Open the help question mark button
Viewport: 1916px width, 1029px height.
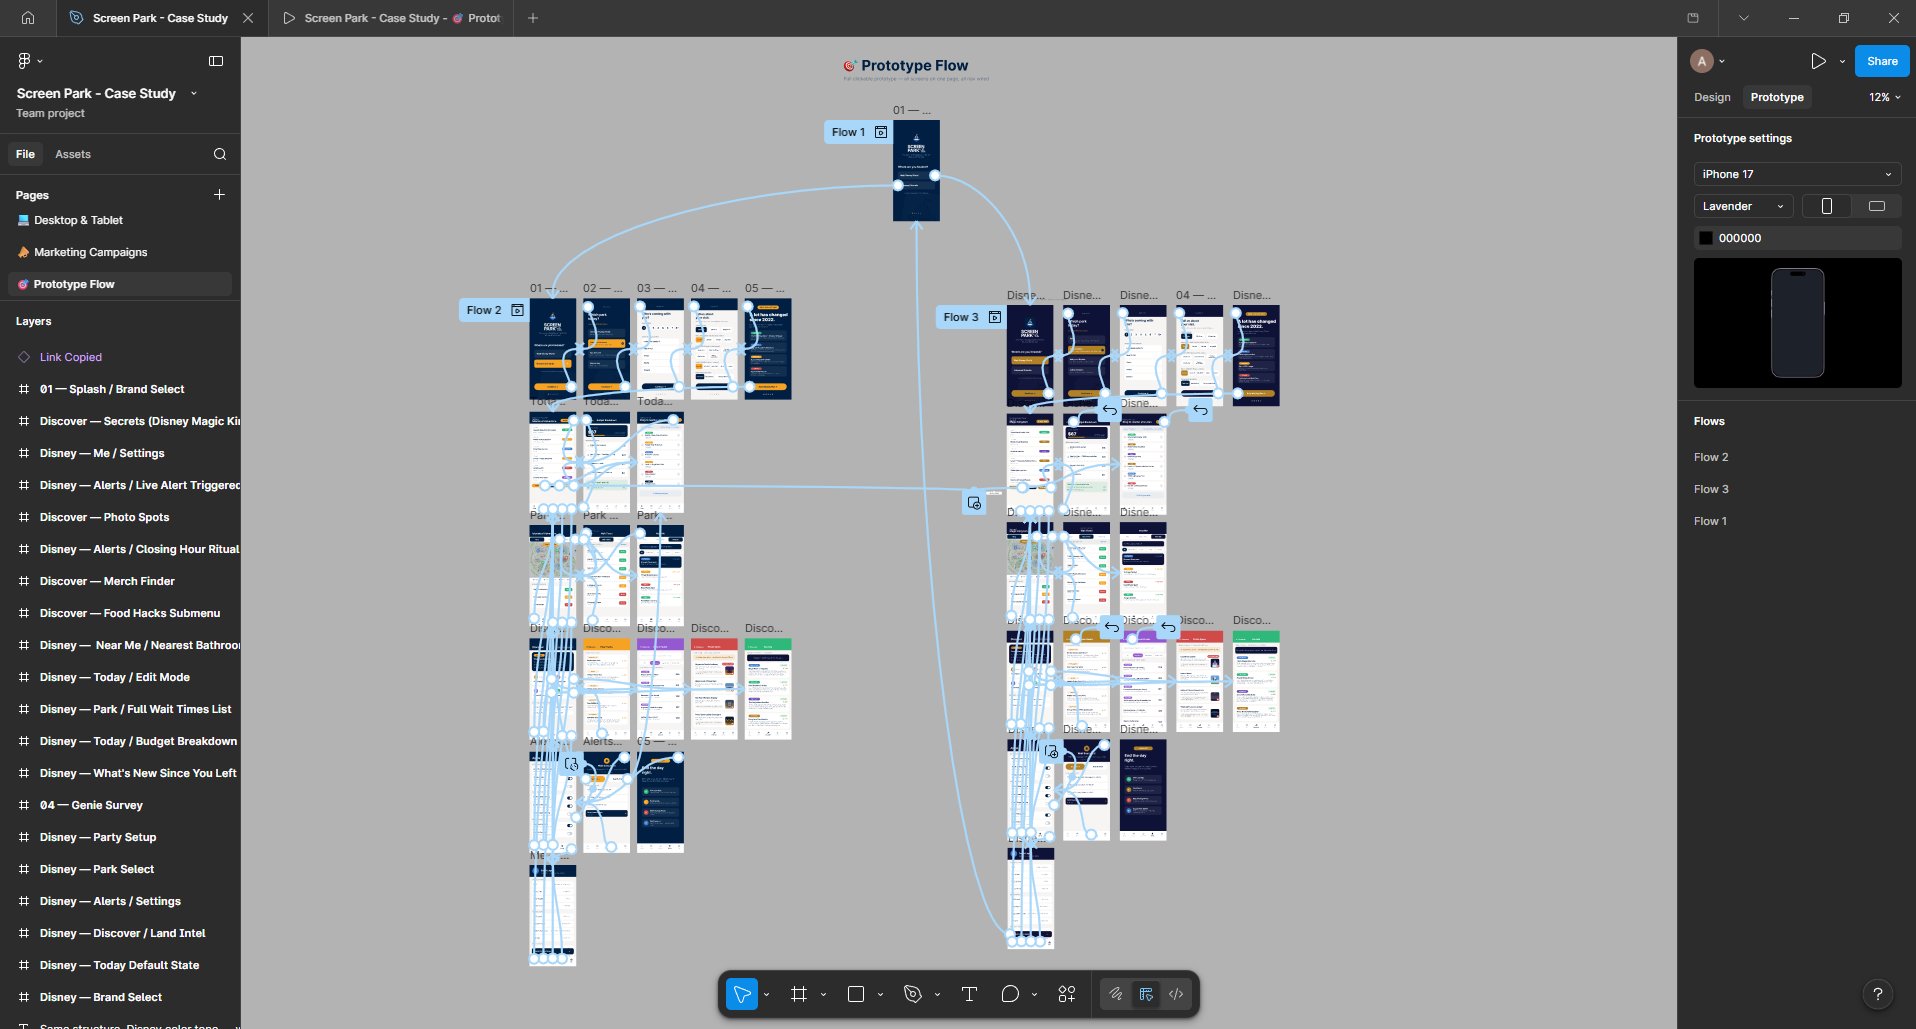1878,994
